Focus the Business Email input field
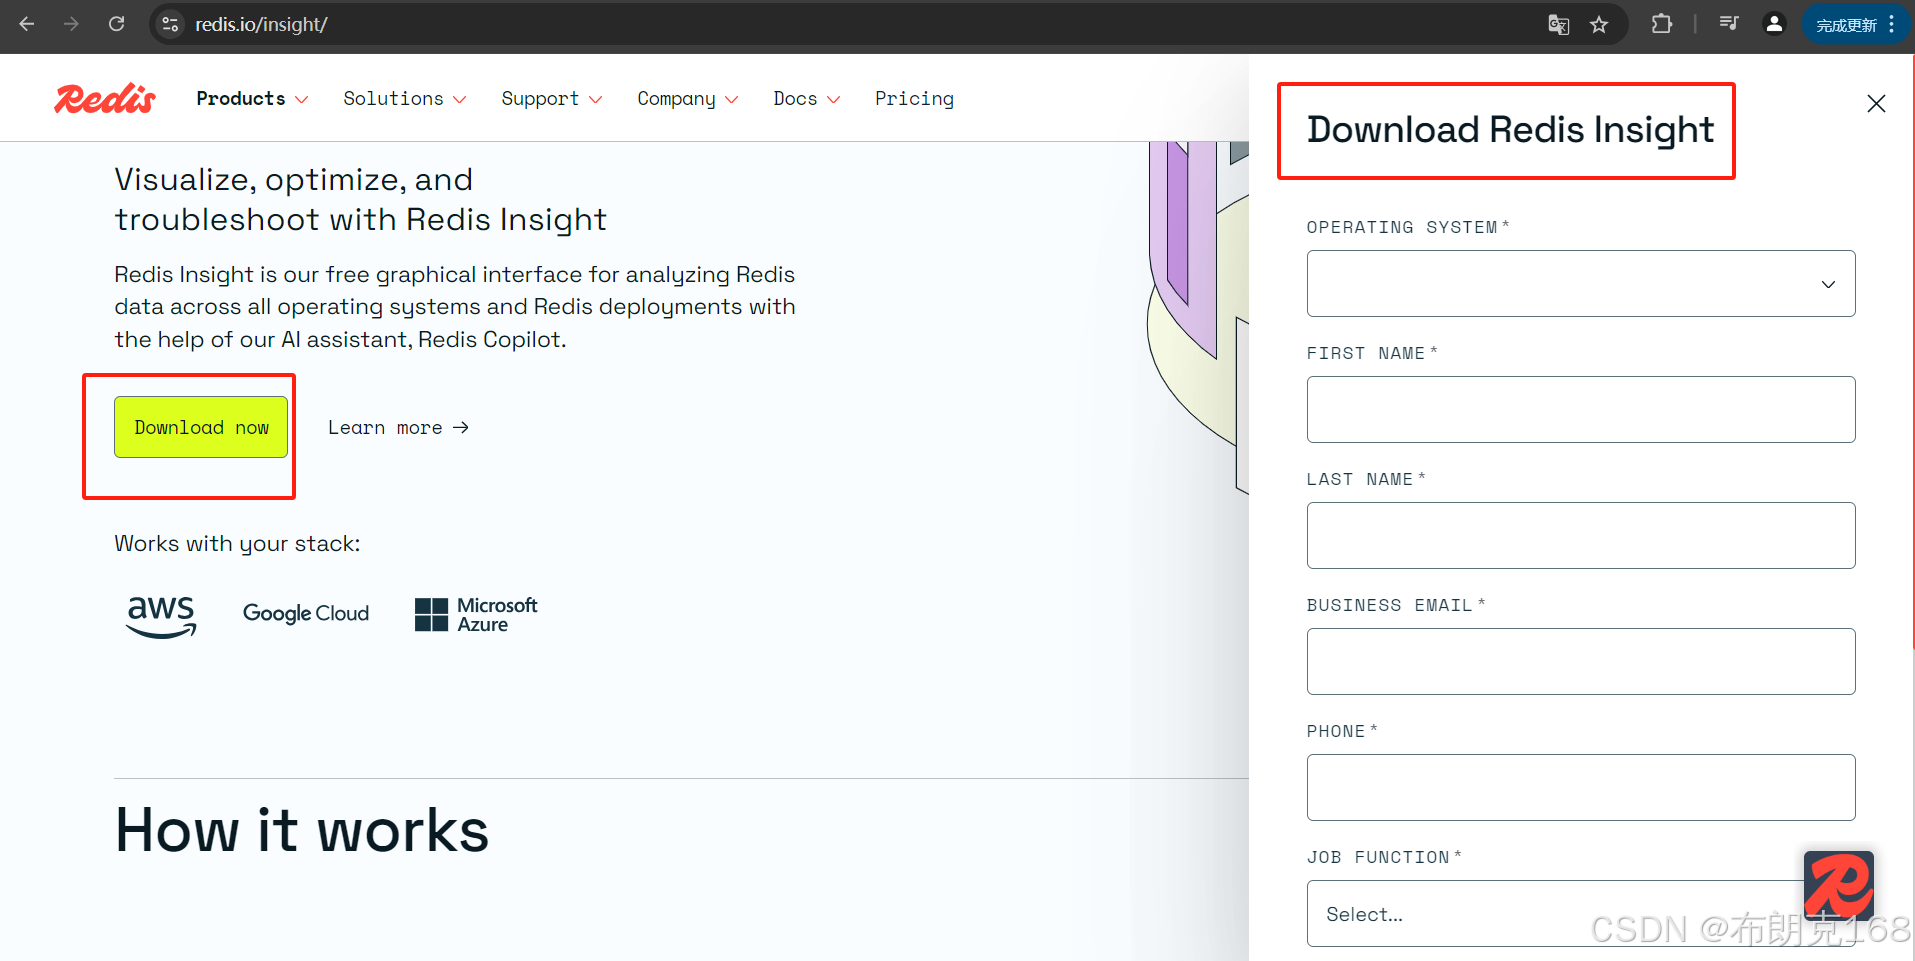This screenshot has width=1915, height=961. (1581, 662)
